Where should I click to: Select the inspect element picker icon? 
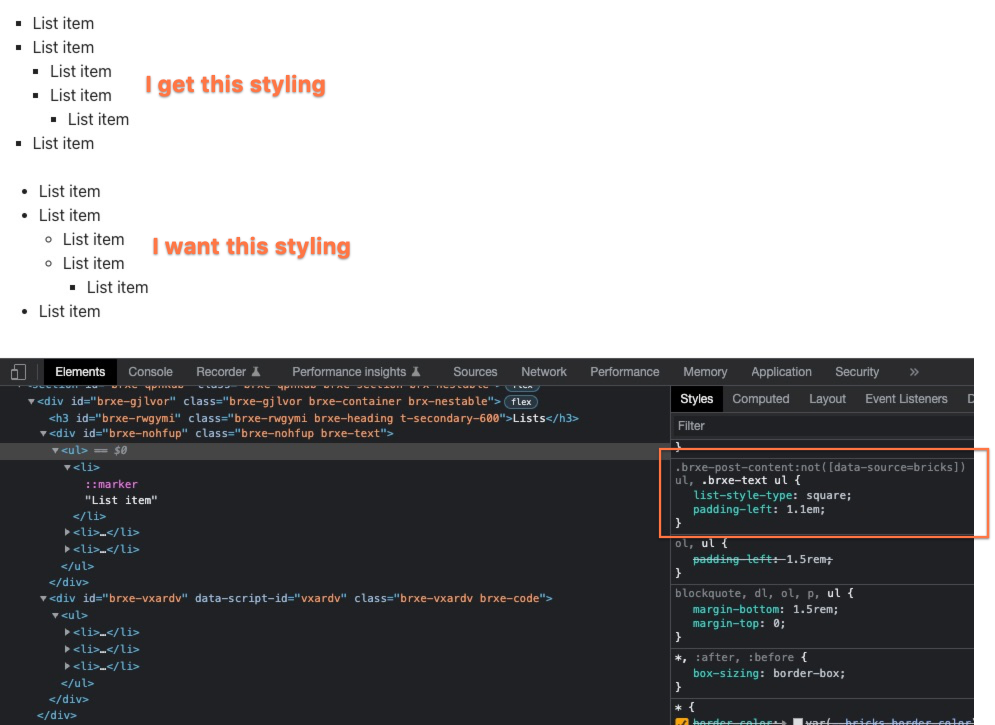17,371
